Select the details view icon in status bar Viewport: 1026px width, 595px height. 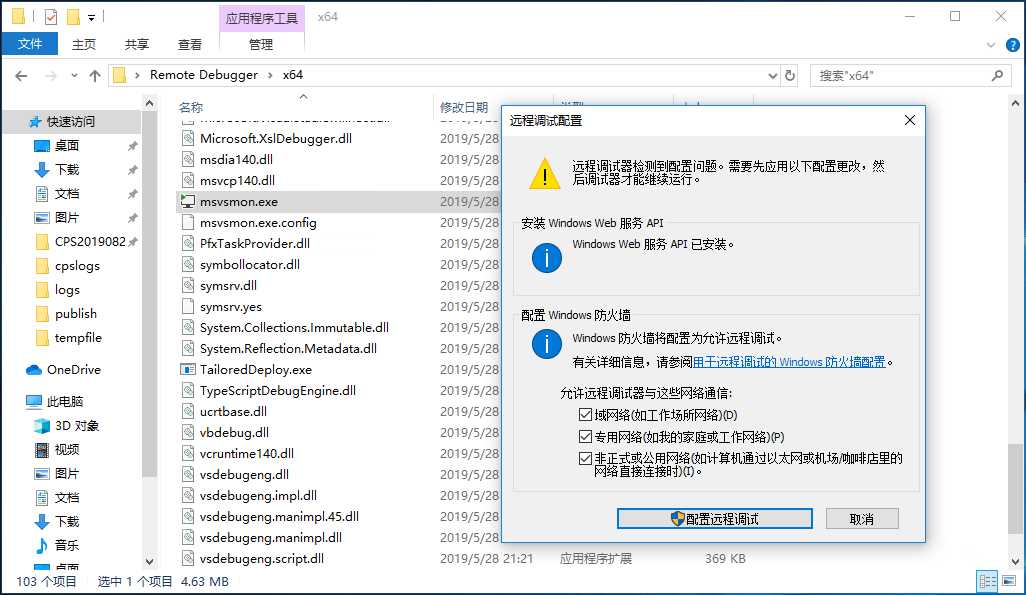[x=986, y=580]
